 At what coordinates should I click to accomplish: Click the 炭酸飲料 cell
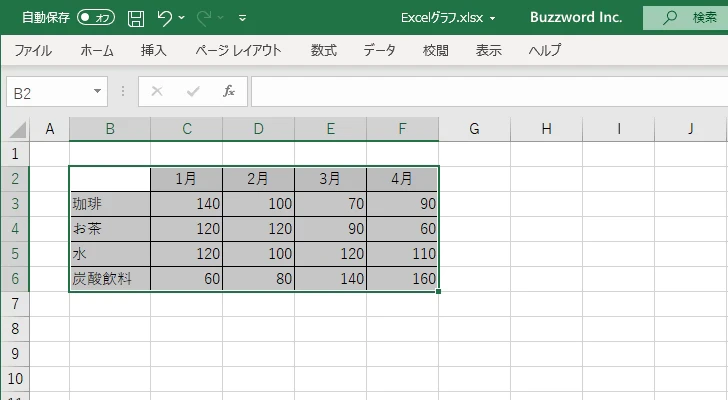[x=110, y=279]
